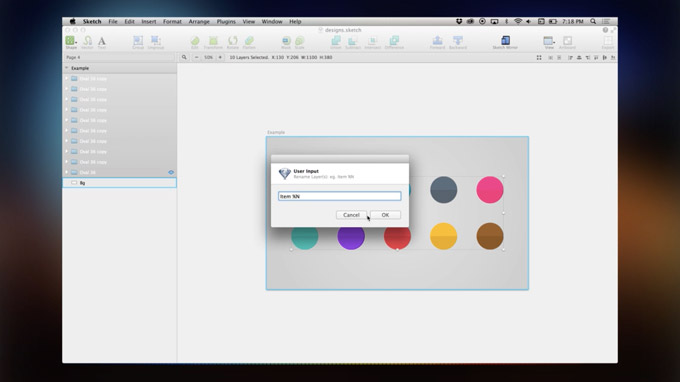The height and width of the screenshot is (382, 680).
Task: Click the Rotate toolbar icon
Action: coord(233,42)
